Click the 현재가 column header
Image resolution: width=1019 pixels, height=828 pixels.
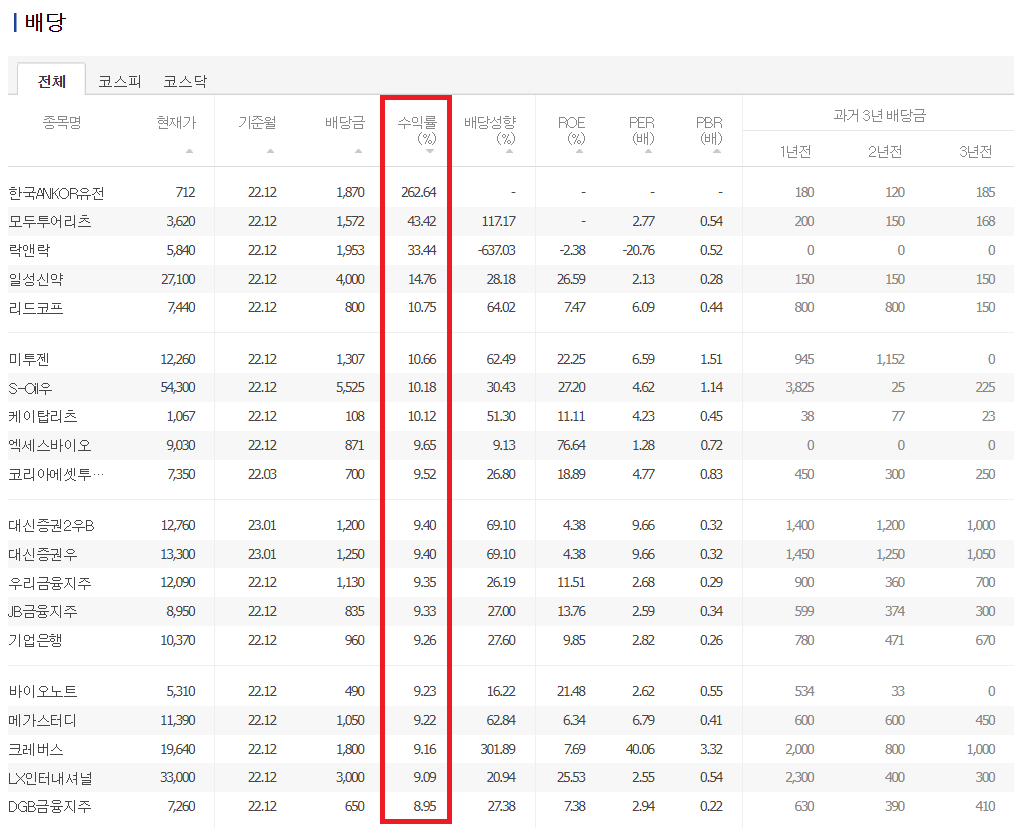point(176,122)
